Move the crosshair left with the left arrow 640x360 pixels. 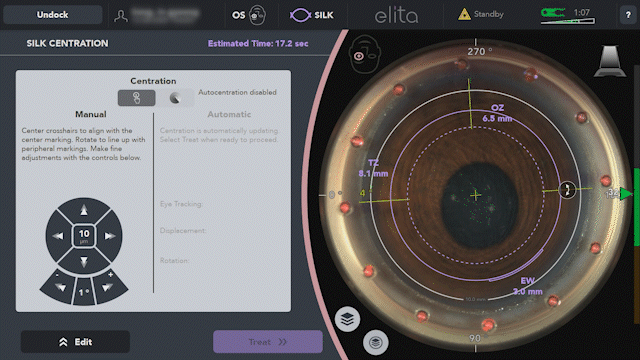tap(58, 236)
